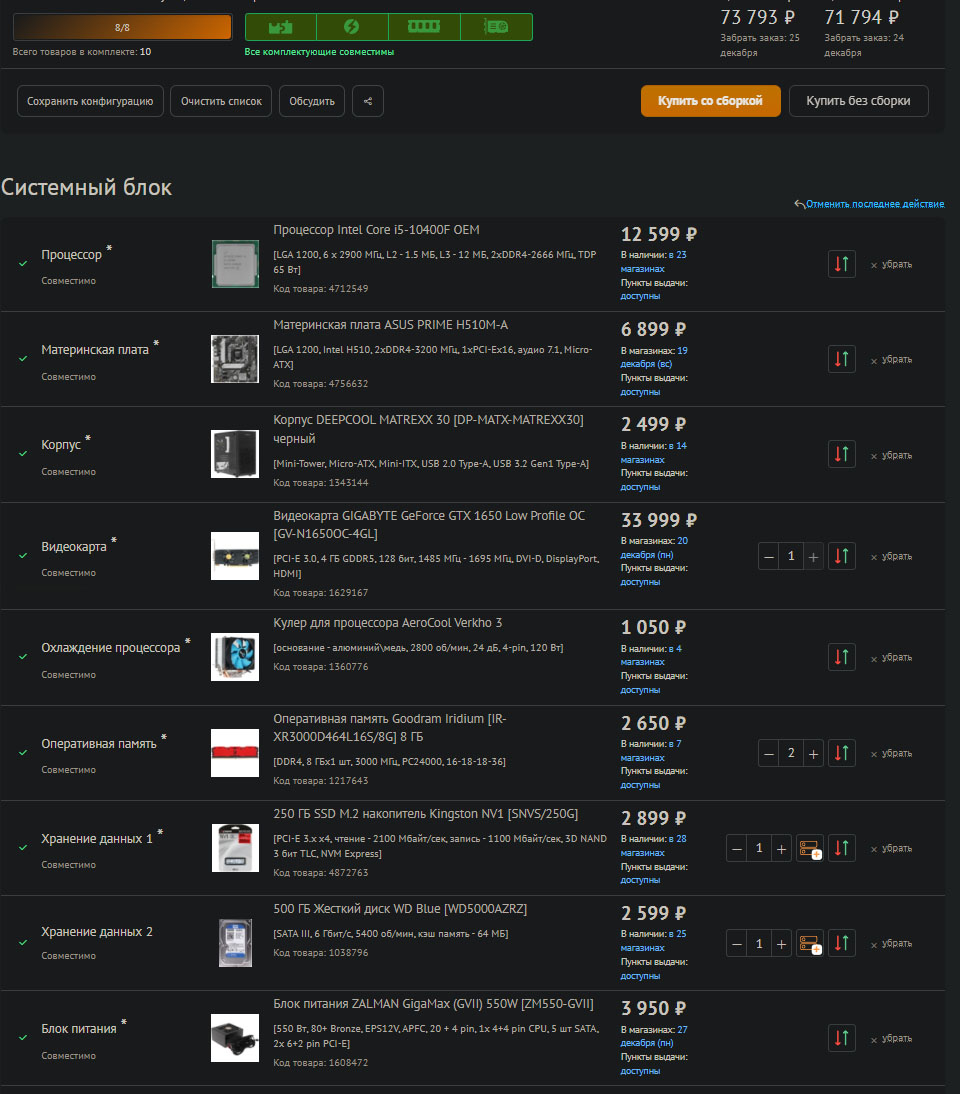The height and width of the screenshot is (1094, 960).
Task: Decrease quantity of WD Blue hard drive
Action: [737, 944]
